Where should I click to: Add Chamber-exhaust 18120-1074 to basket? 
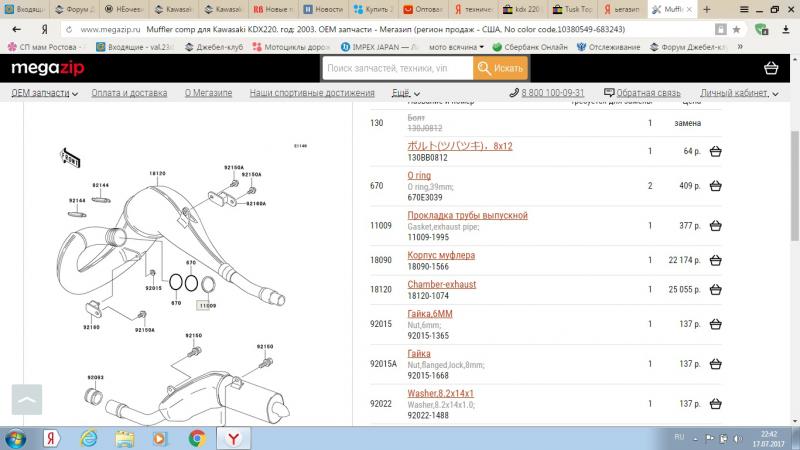point(716,290)
